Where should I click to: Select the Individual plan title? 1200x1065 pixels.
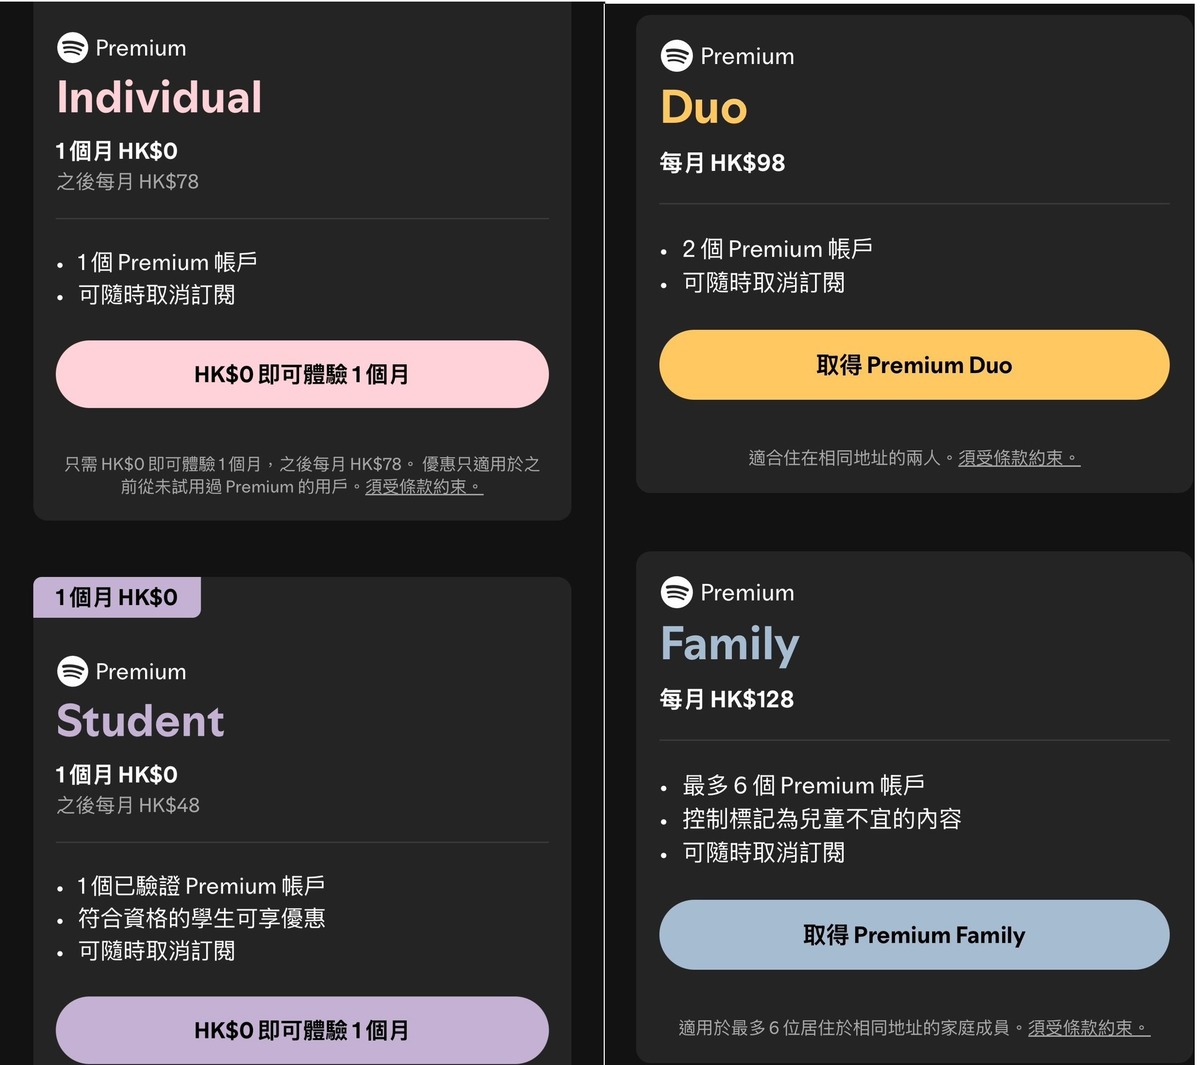click(158, 96)
